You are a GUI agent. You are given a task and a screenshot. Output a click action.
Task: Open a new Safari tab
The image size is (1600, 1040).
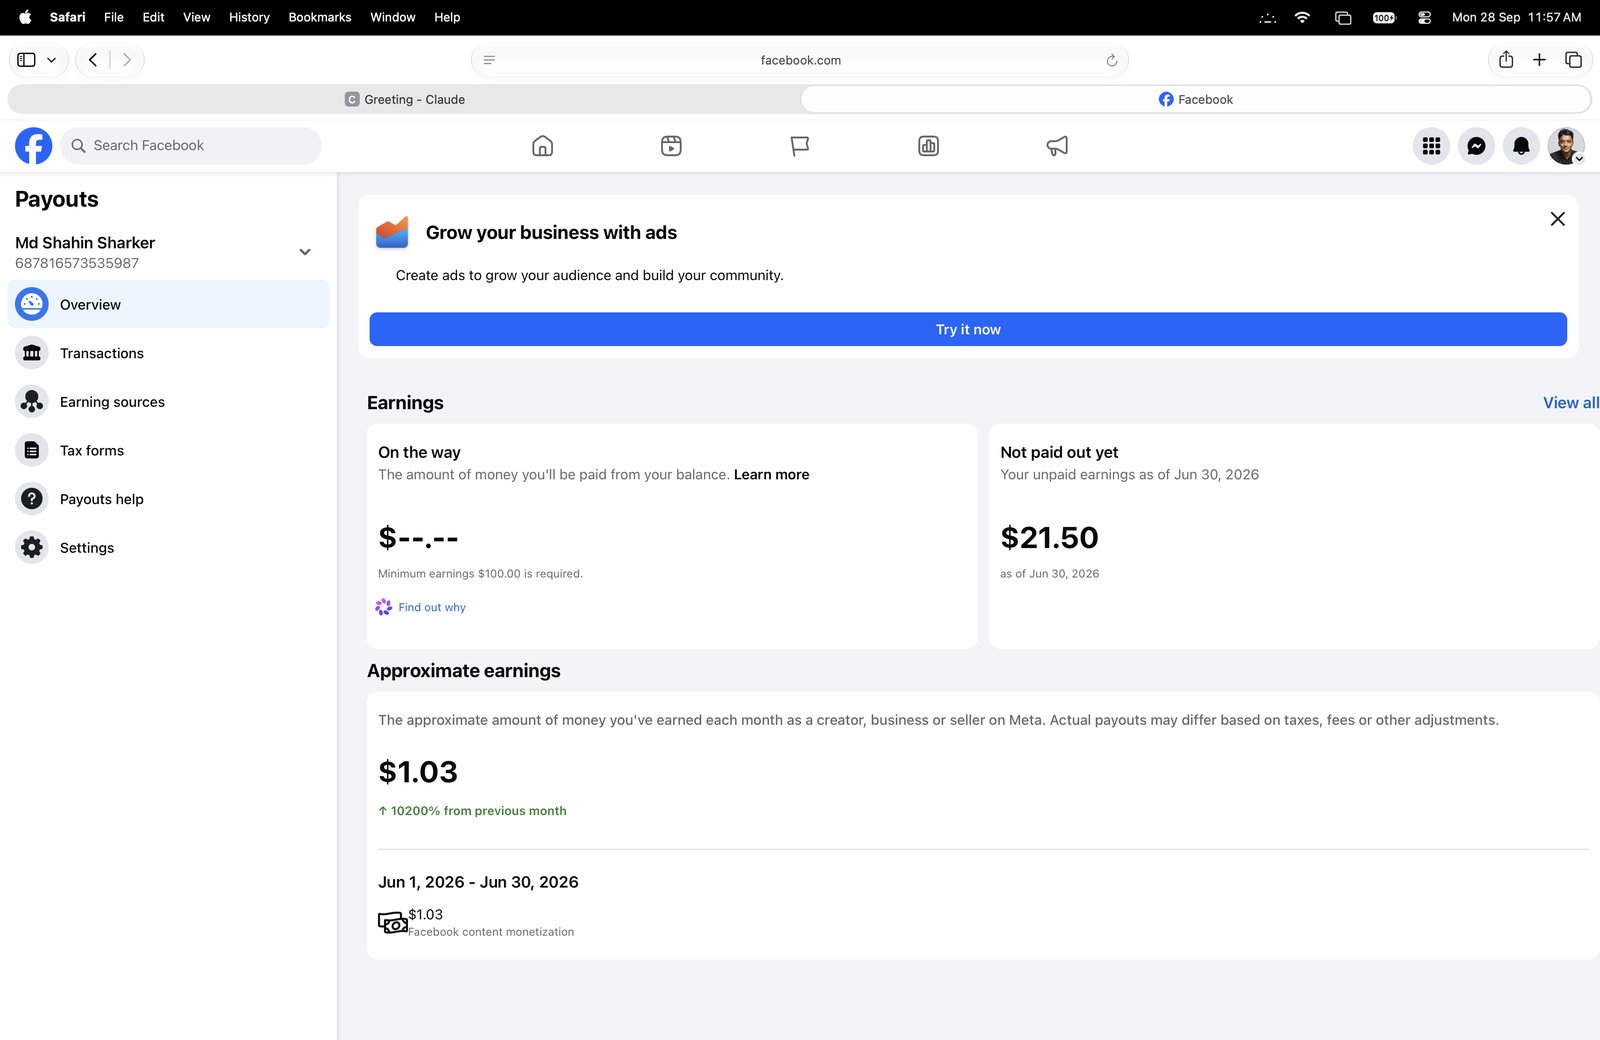pyautogui.click(x=1539, y=60)
